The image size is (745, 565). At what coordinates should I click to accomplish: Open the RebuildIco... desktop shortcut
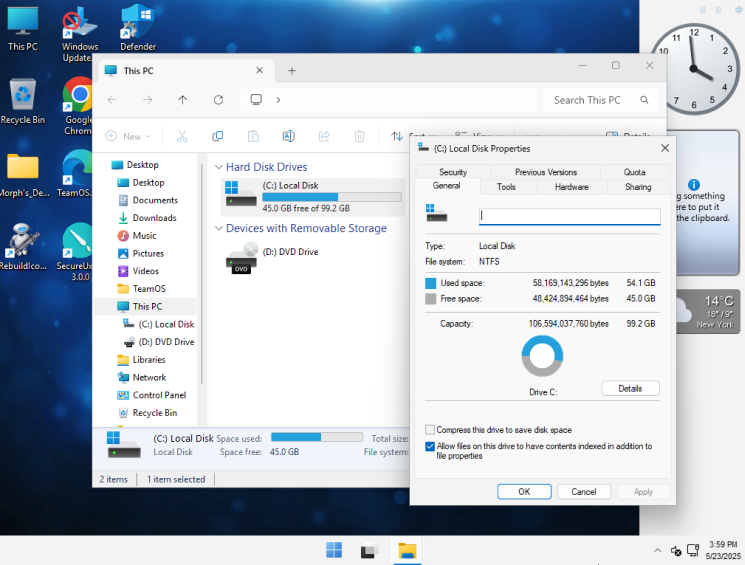(x=22, y=247)
